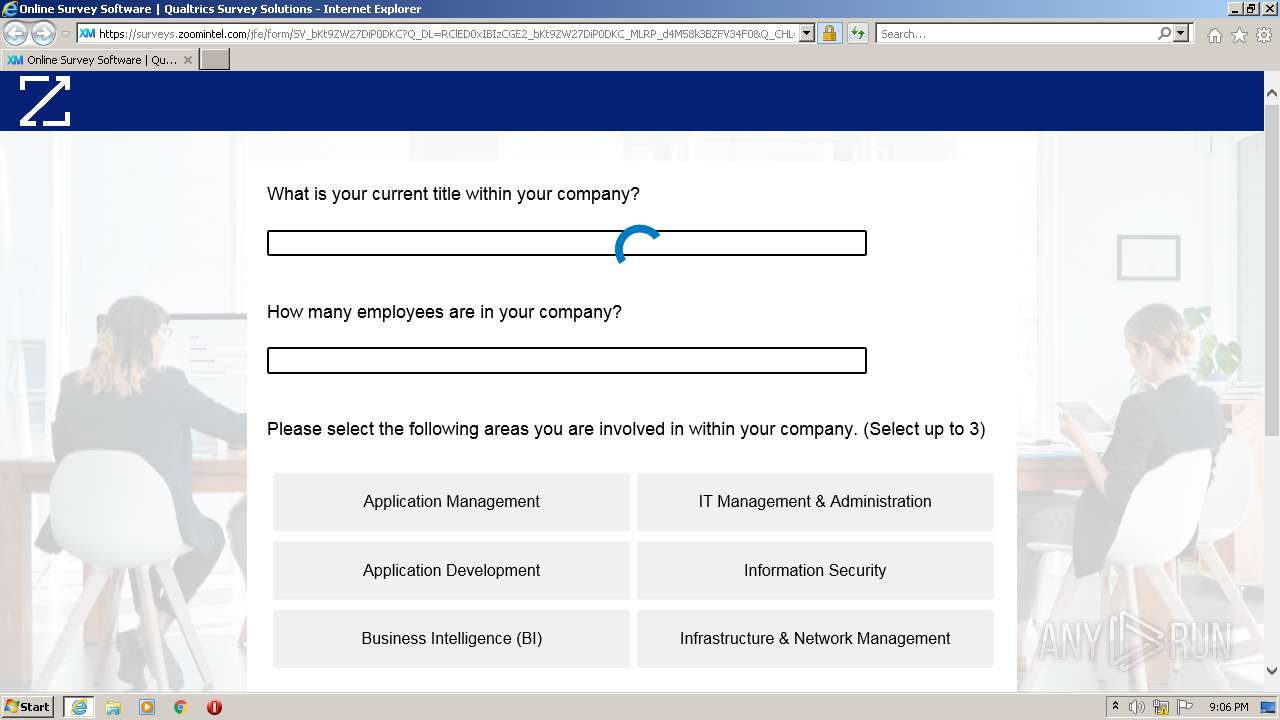Screen dimensions: 1280x720
Task: Select Application Development option
Action: click(451, 570)
